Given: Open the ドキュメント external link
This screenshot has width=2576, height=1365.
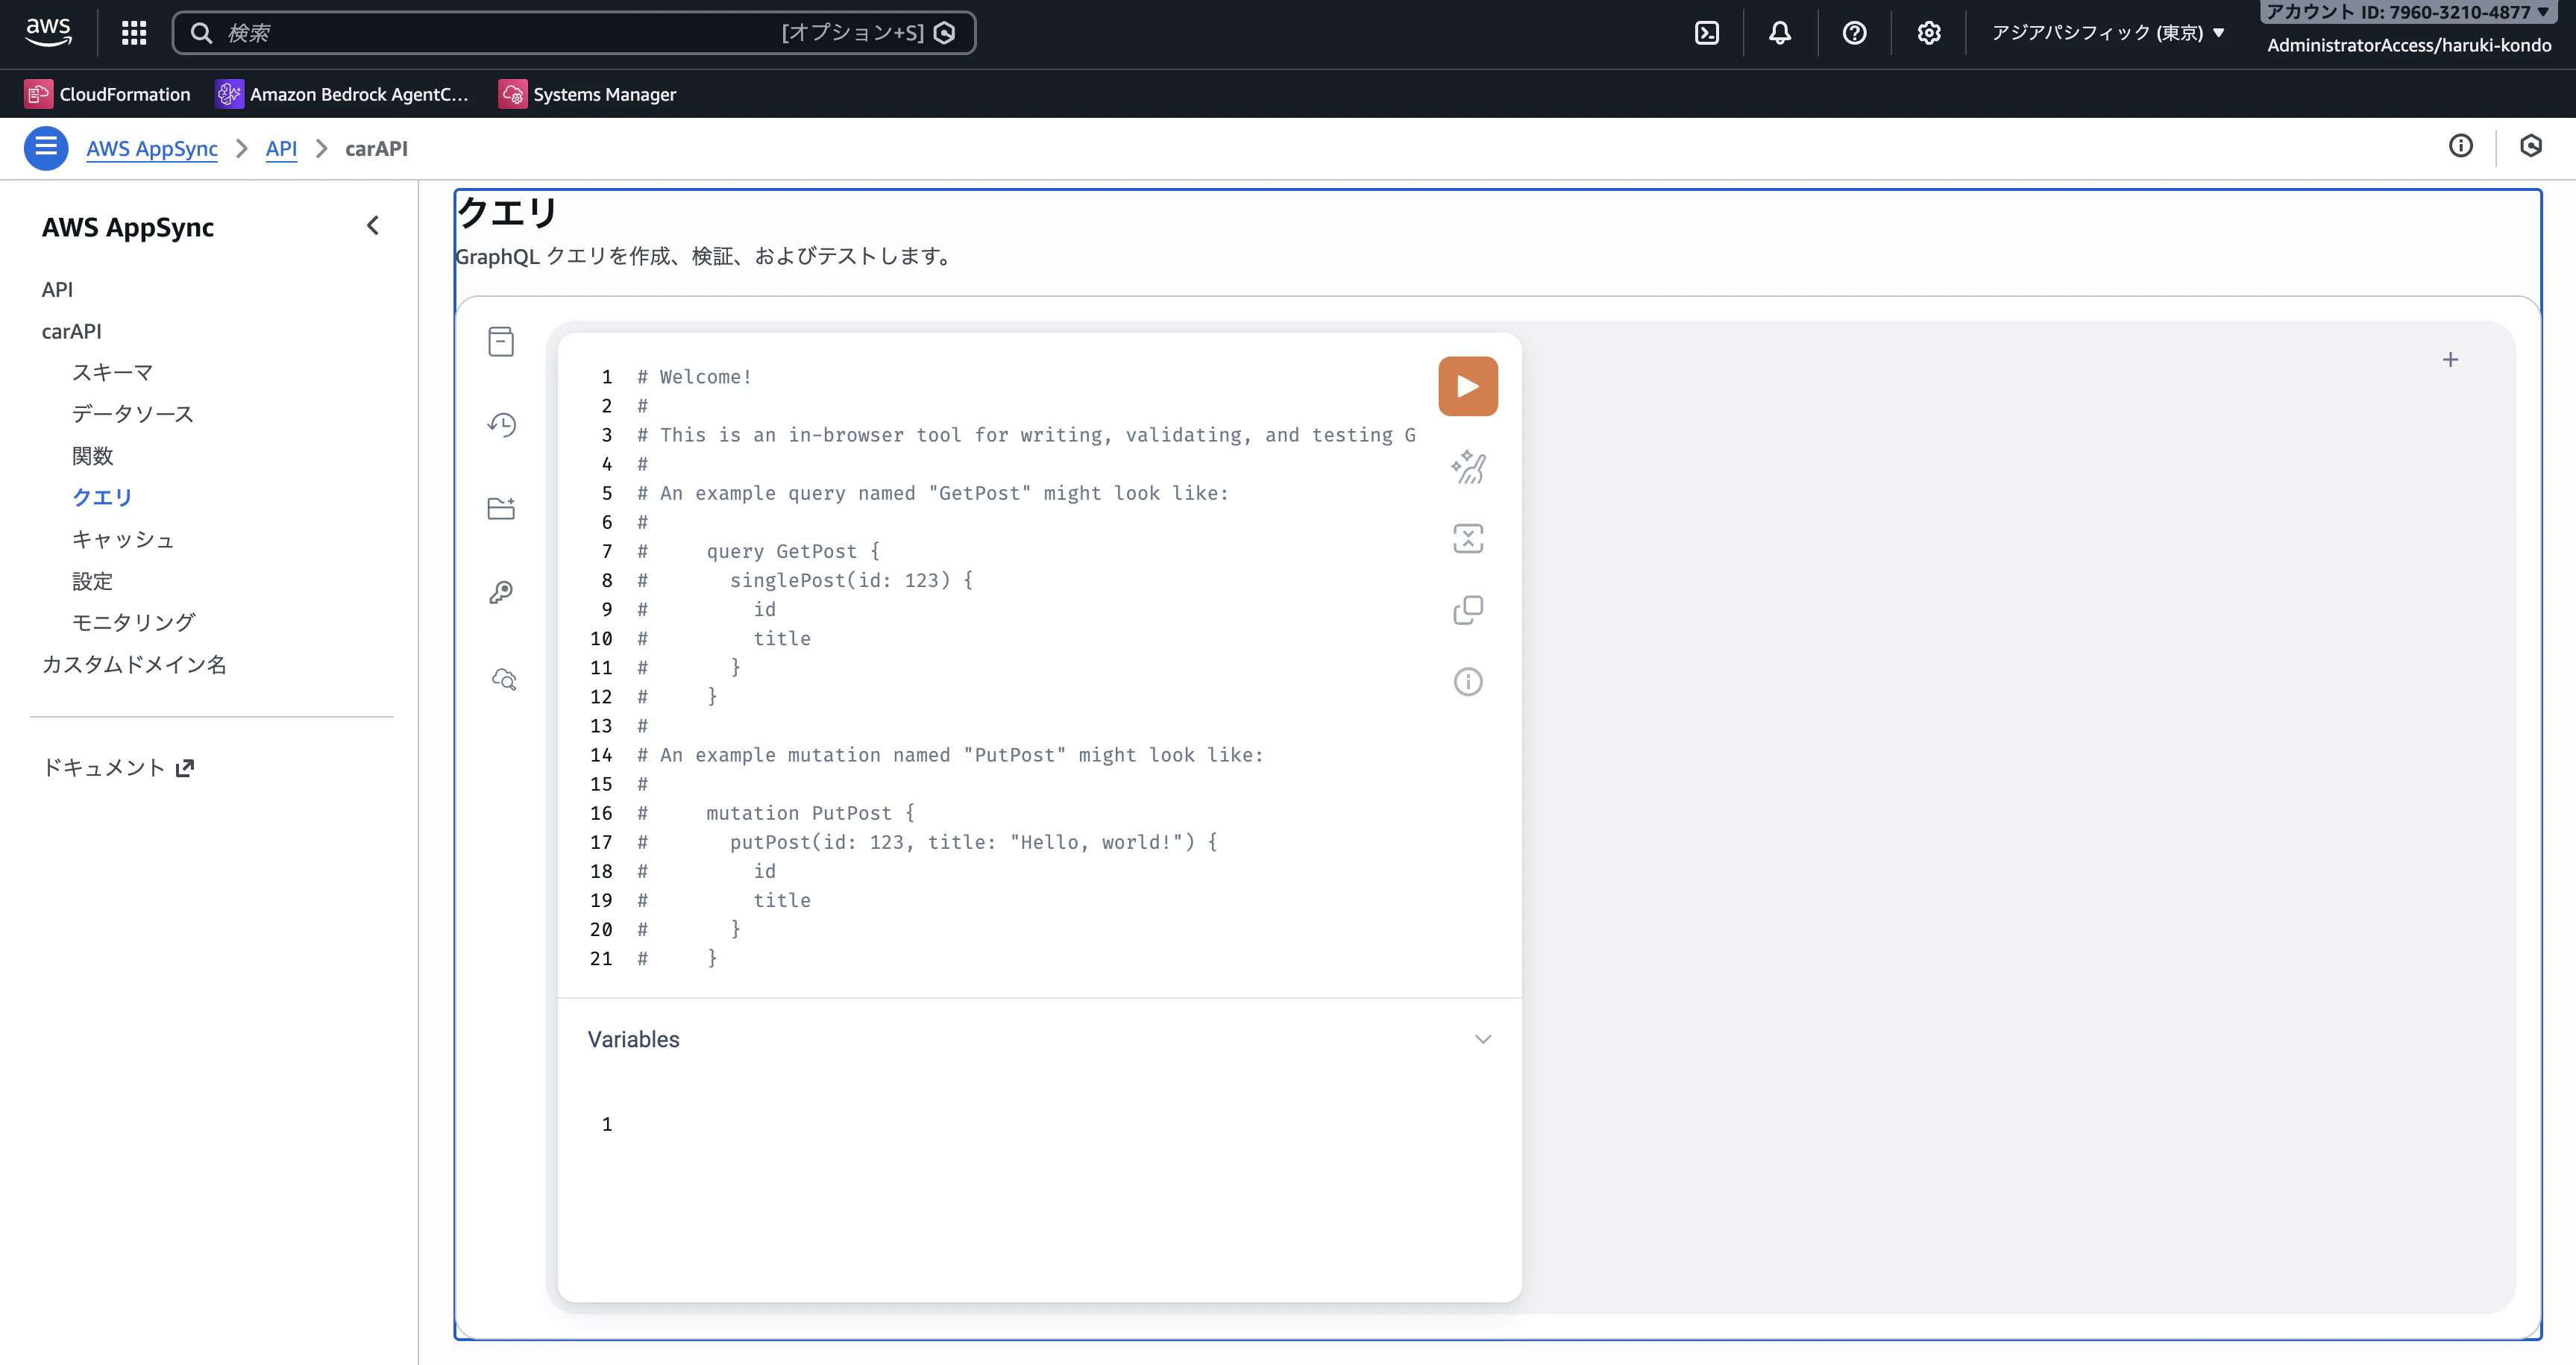Looking at the screenshot, I should [x=118, y=768].
